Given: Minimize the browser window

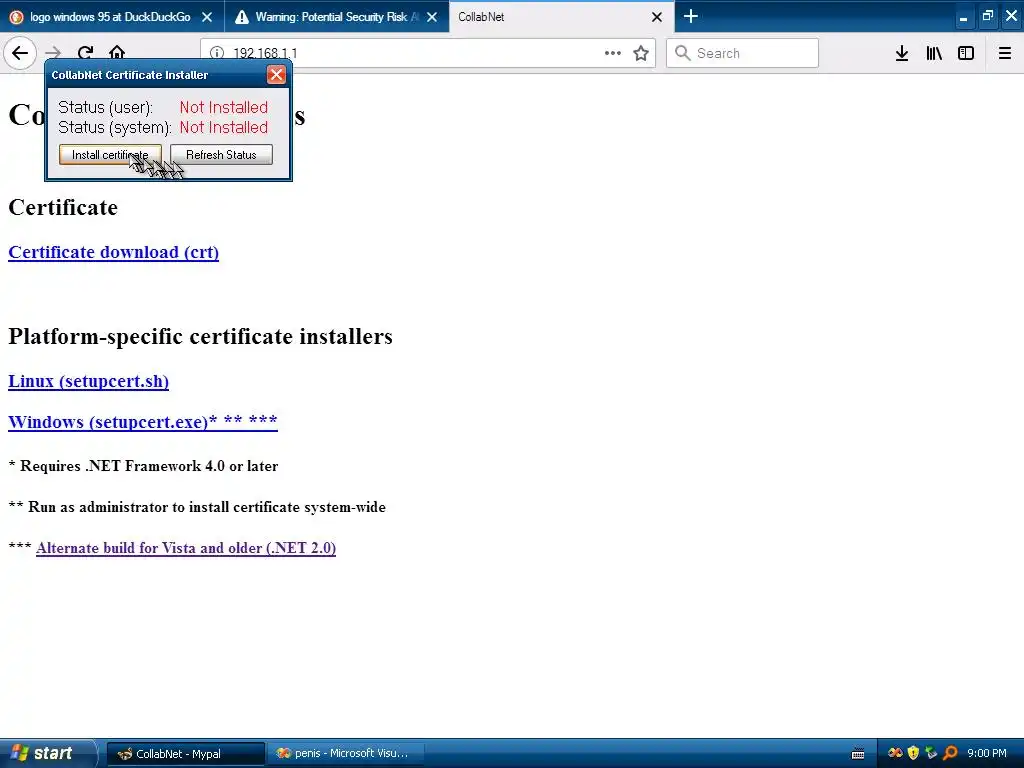Looking at the screenshot, I should tap(963, 17).
